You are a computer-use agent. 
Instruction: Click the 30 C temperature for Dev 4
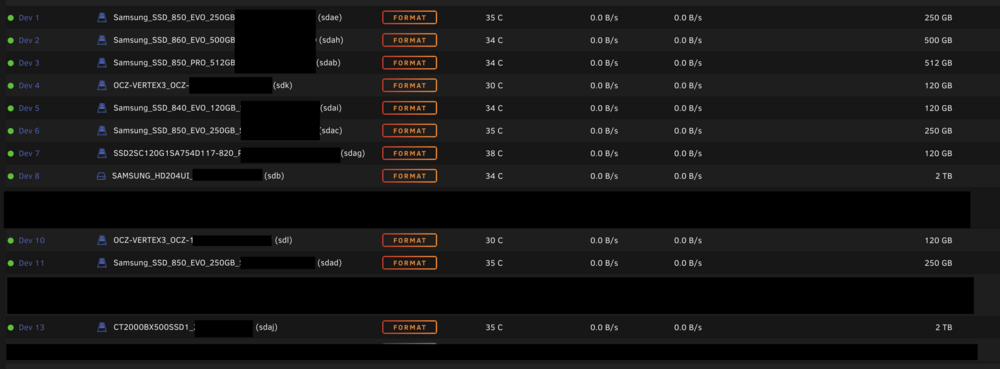pyautogui.click(x=494, y=85)
